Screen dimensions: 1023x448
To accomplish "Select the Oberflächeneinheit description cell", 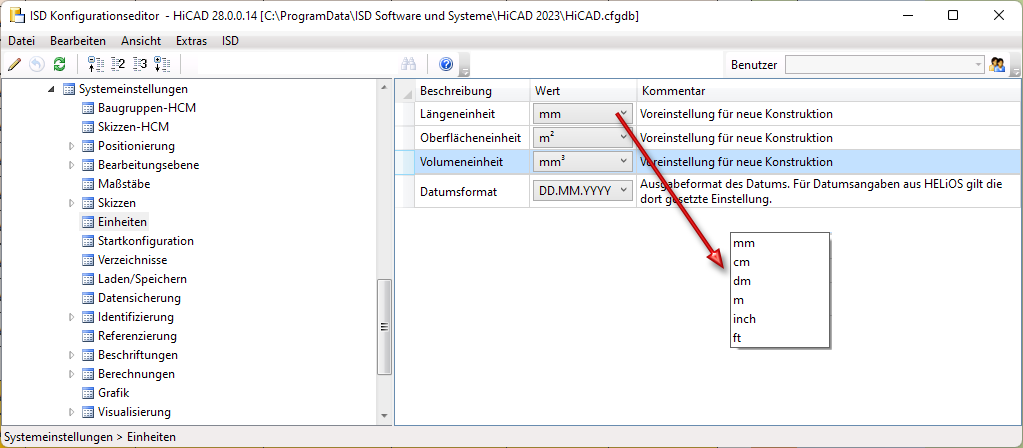I will point(472,138).
